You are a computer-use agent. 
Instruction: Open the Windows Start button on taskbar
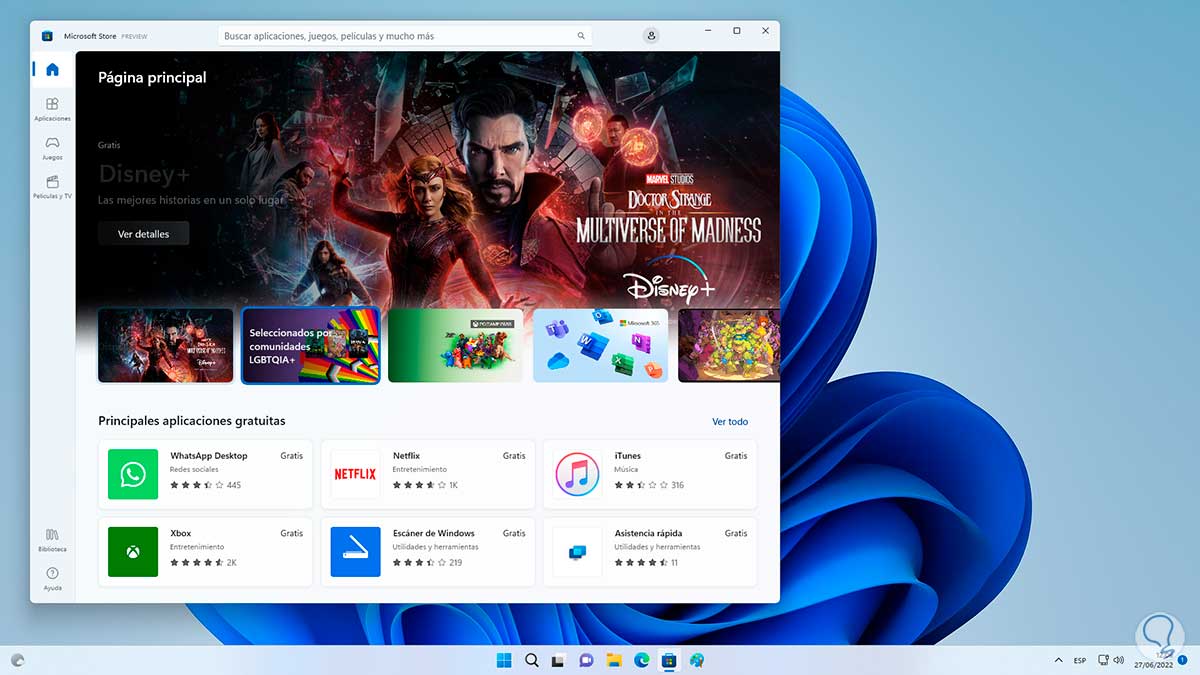tap(504, 660)
